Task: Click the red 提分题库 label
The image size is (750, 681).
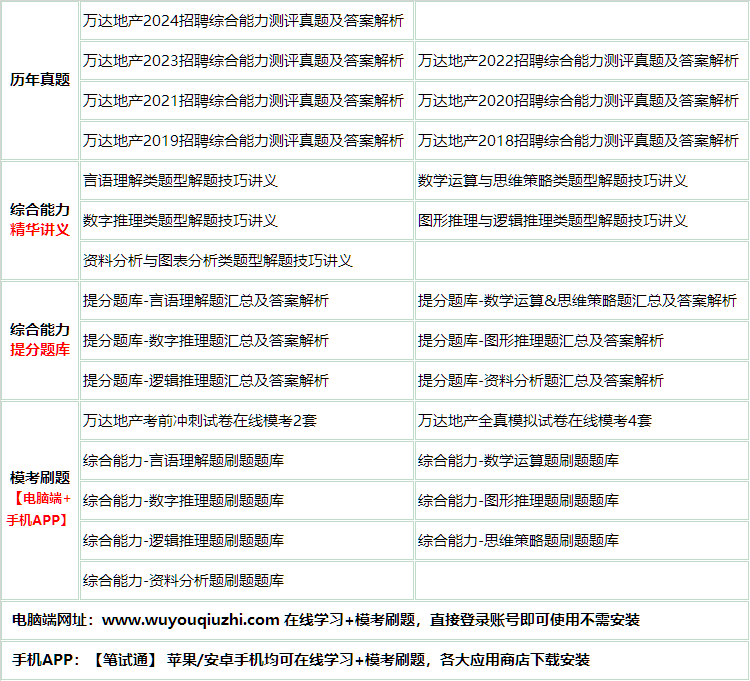Action: [40, 350]
